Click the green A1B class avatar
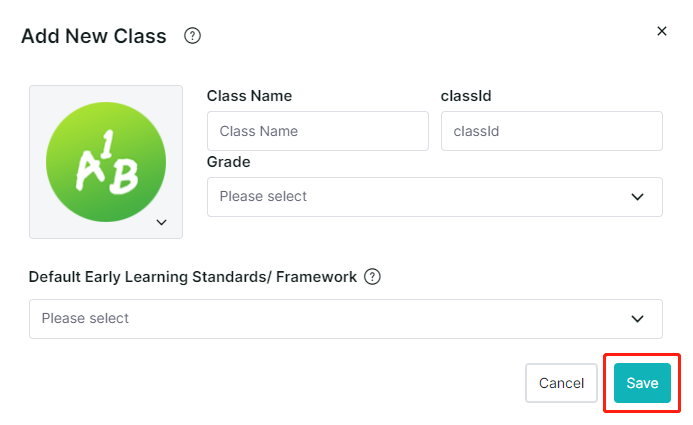Screen dimensions: 693x425 pos(106,162)
